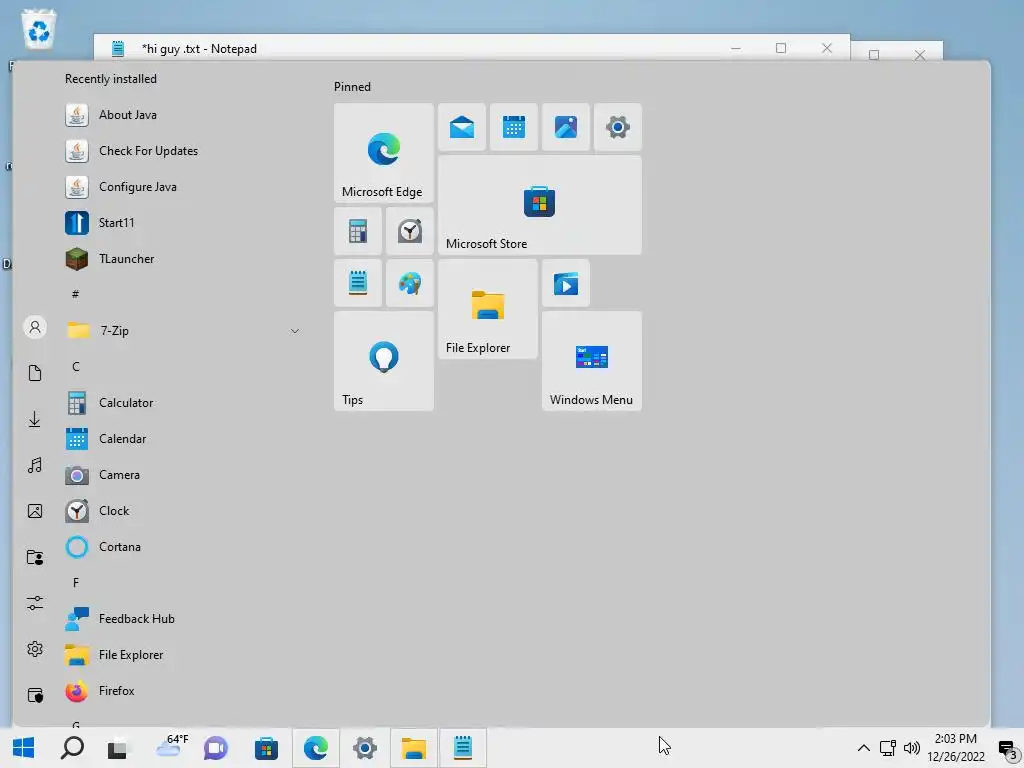Viewport: 1024px width, 768px height.
Task: Open Microsoft Store from the taskbar
Action: (266, 748)
